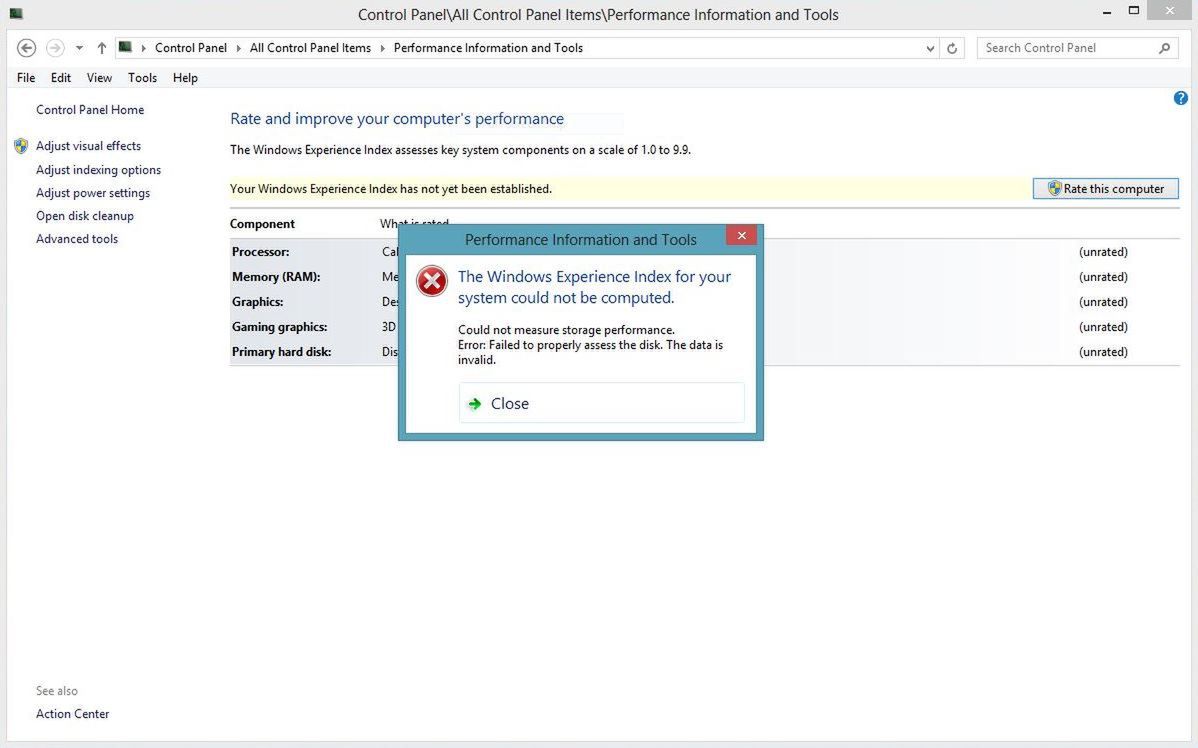Maximize the Control Panel window
The height and width of the screenshot is (748, 1198).
coord(1134,11)
